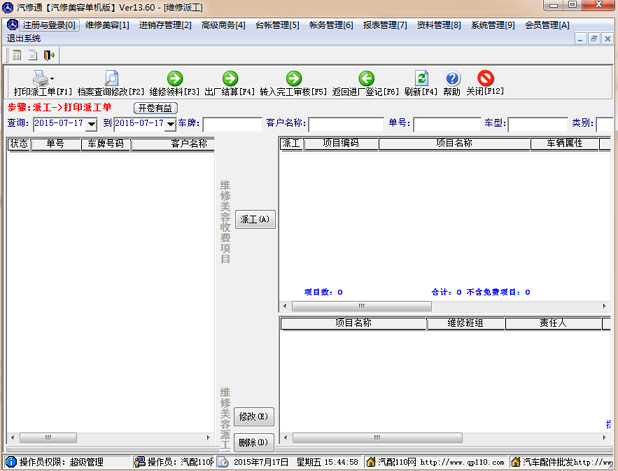Open the 报表管理[7] menu
The height and width of the screenshot is (471, 618).
point(385,25)
